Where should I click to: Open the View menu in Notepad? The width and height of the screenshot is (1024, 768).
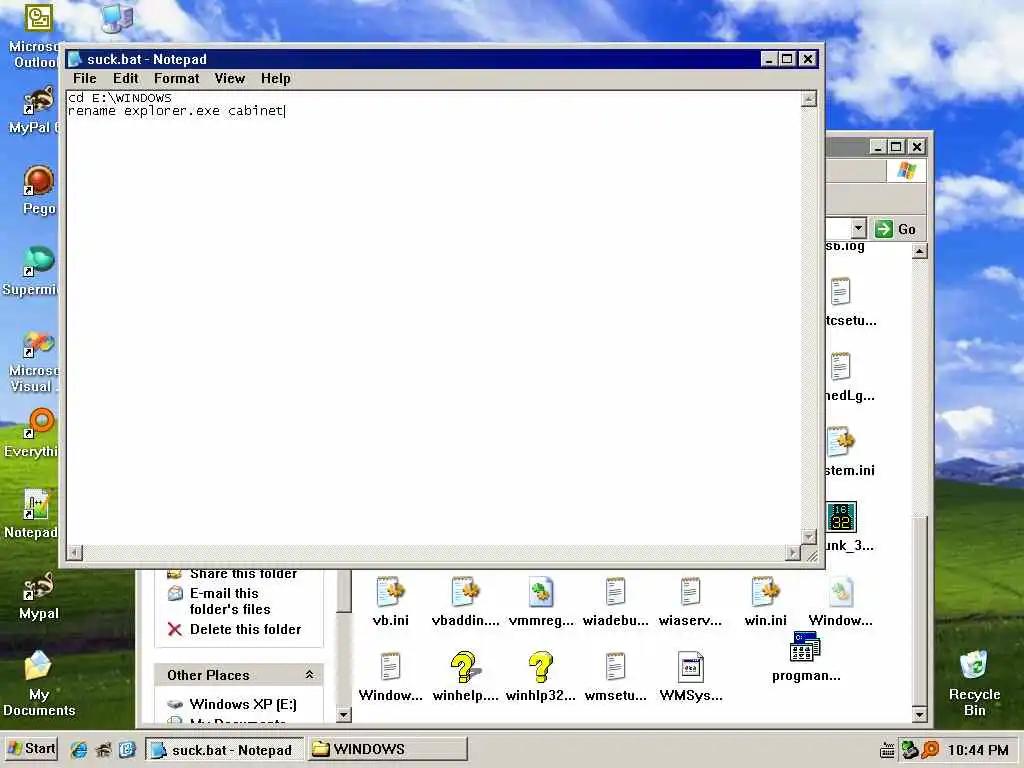pyautogui.click(x=229, y=78)
